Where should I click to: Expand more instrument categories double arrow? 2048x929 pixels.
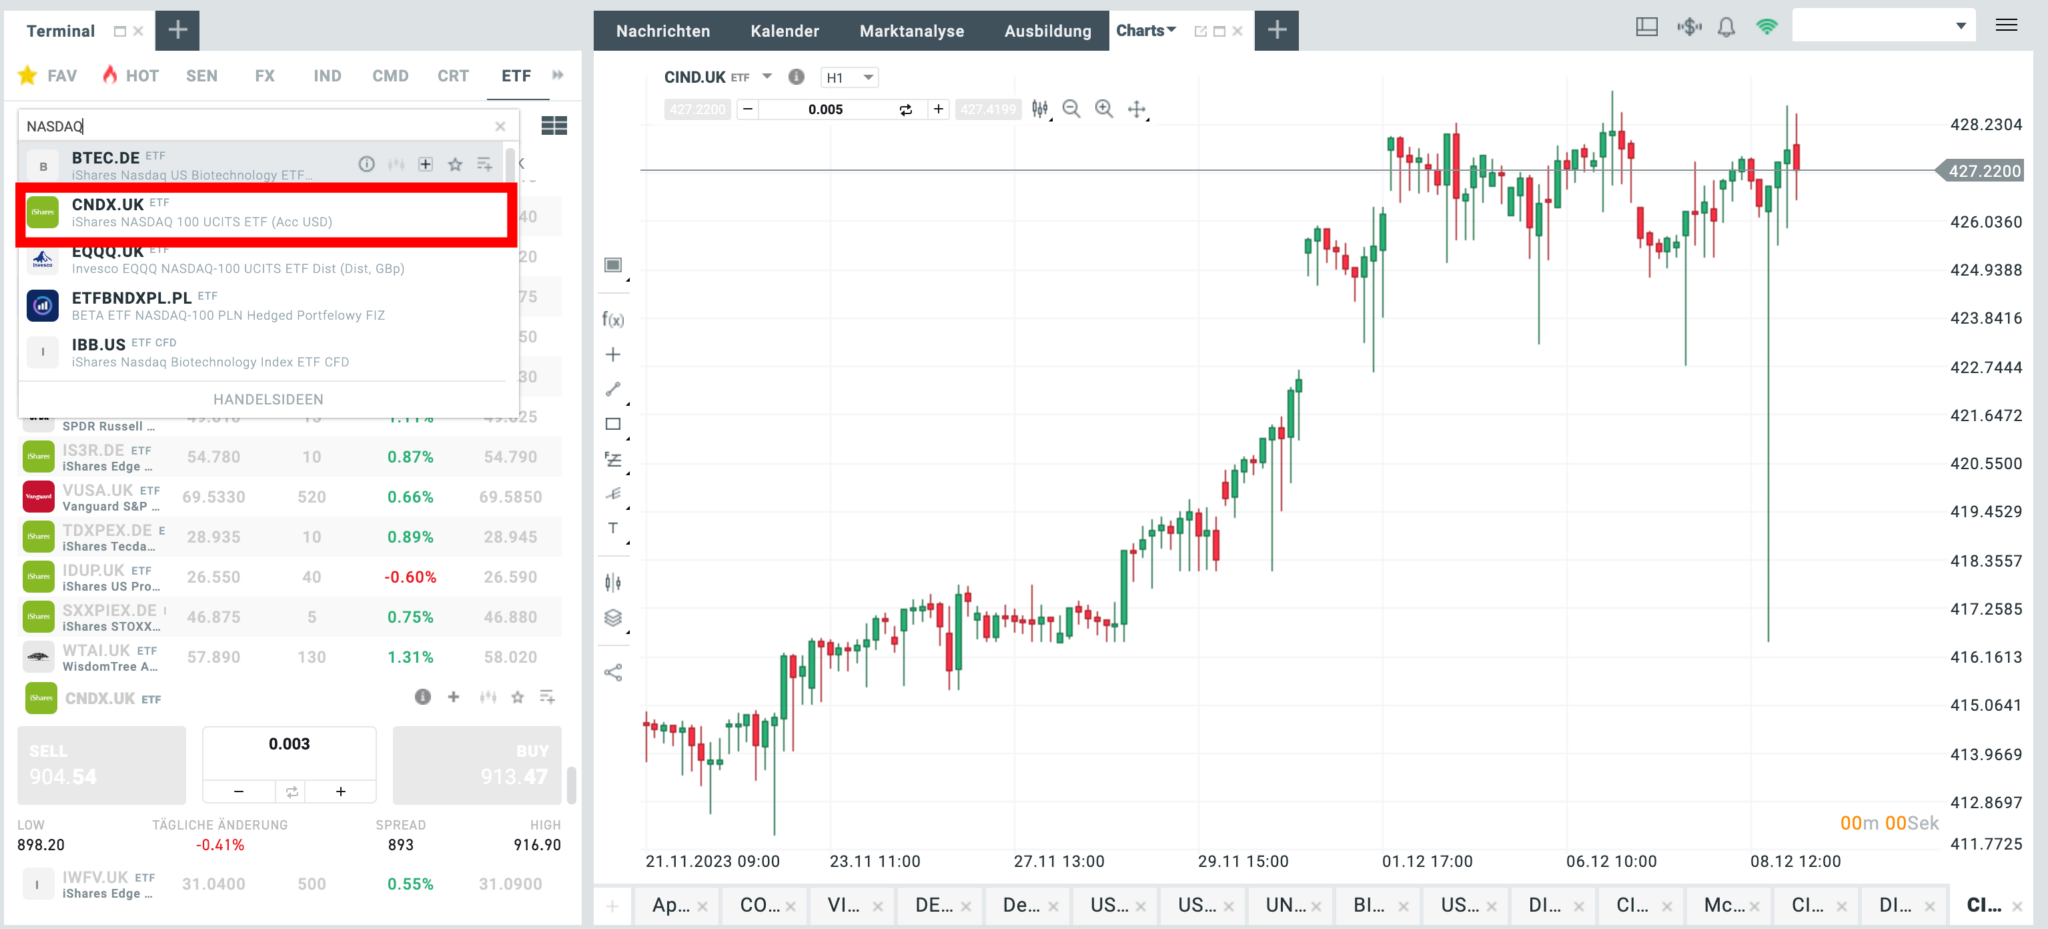coord(558,75)
